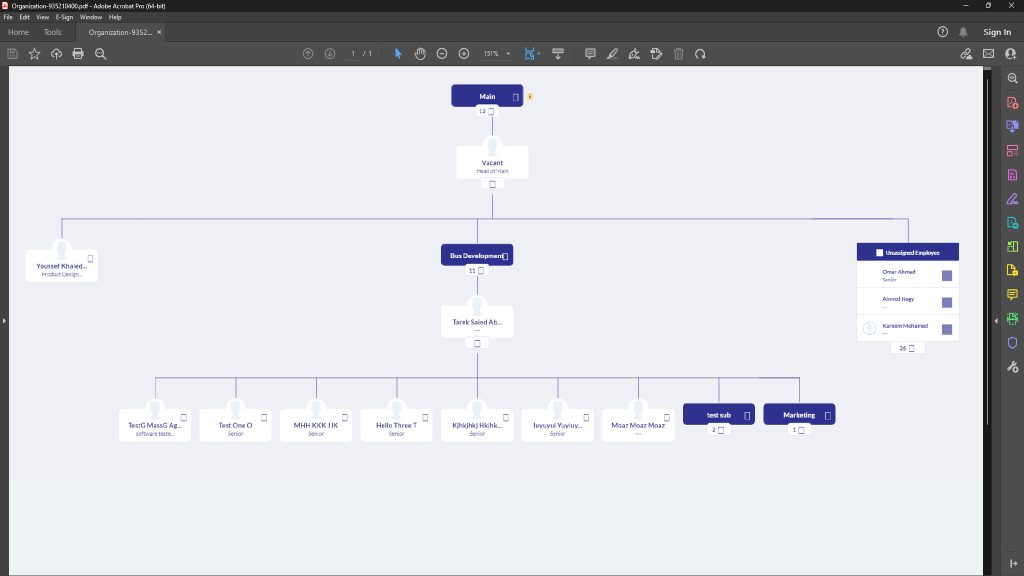The image size is (1024, 576).
Task: Go to the previous page arrow
Action: [x=308, y=54]
